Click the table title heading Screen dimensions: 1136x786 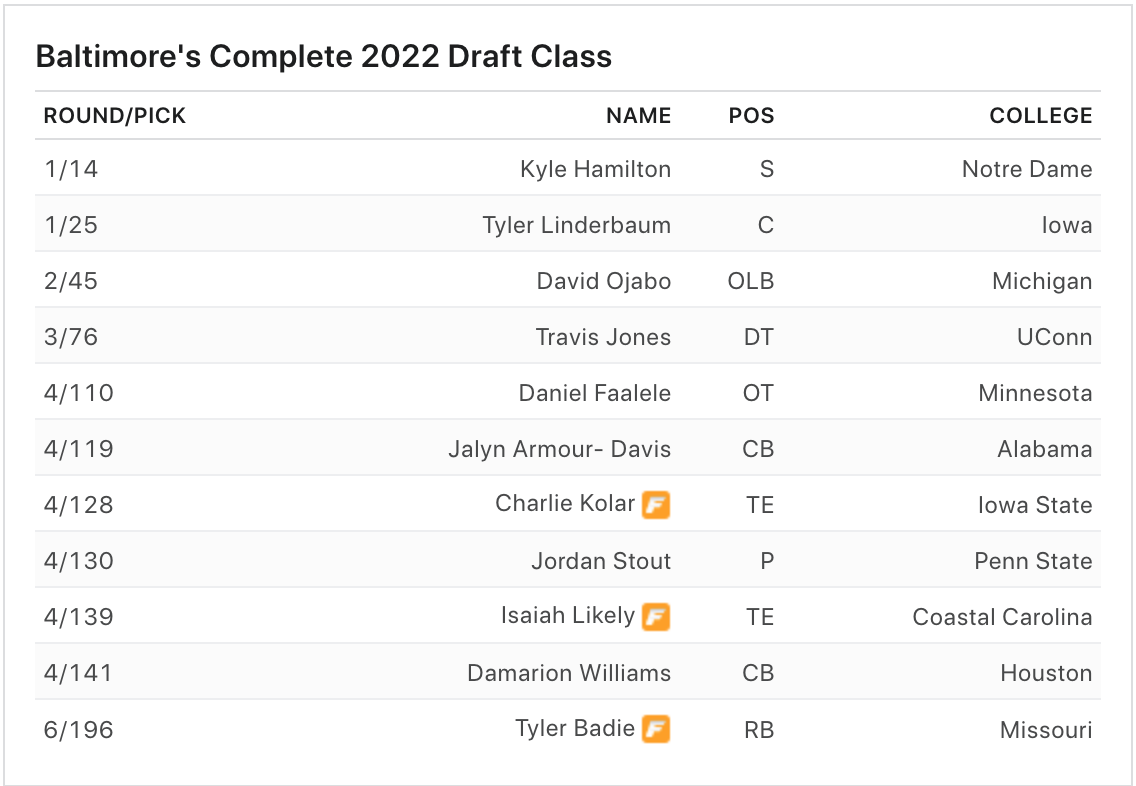[x=323, y=56]
